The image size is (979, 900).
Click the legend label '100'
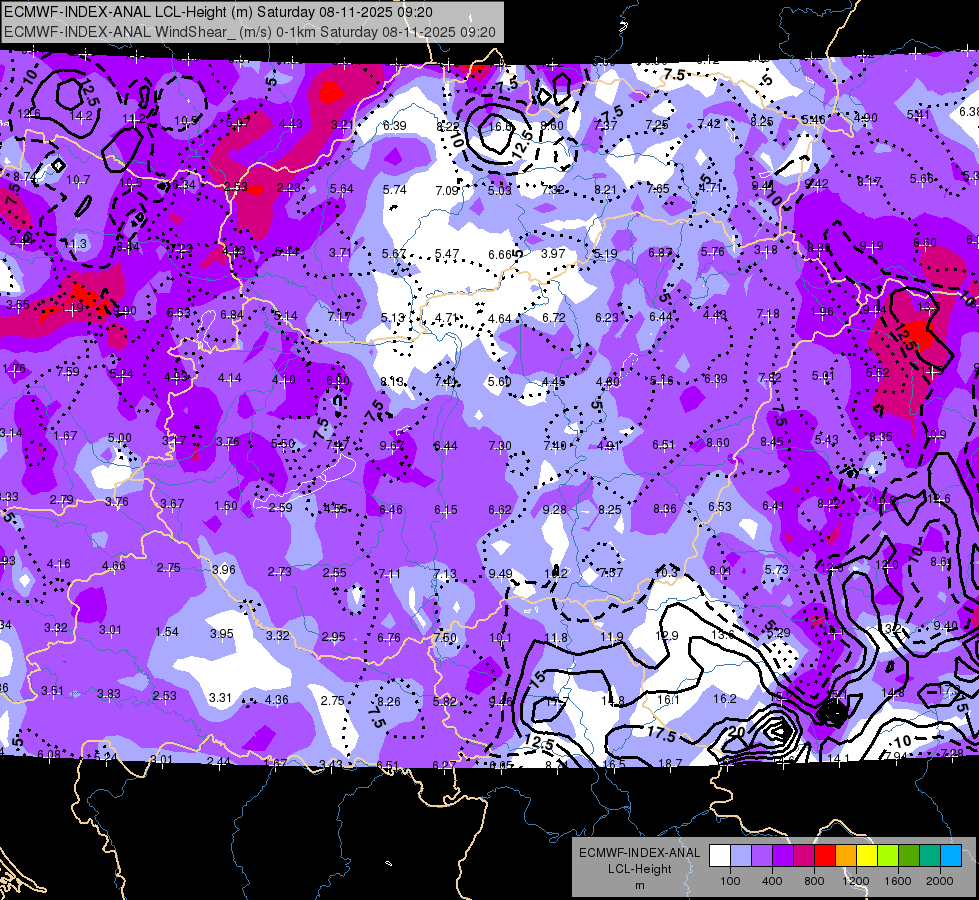(730, 881)
